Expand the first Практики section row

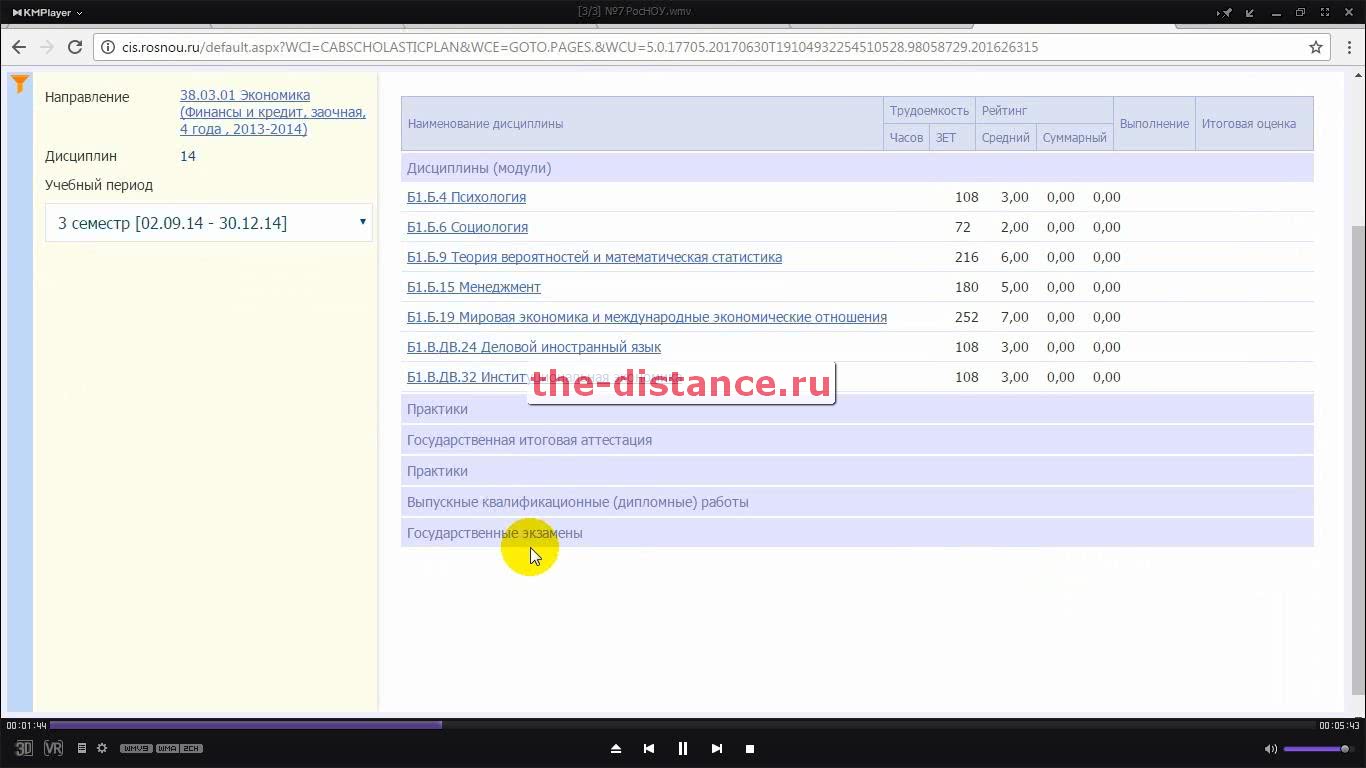[857, 409]
